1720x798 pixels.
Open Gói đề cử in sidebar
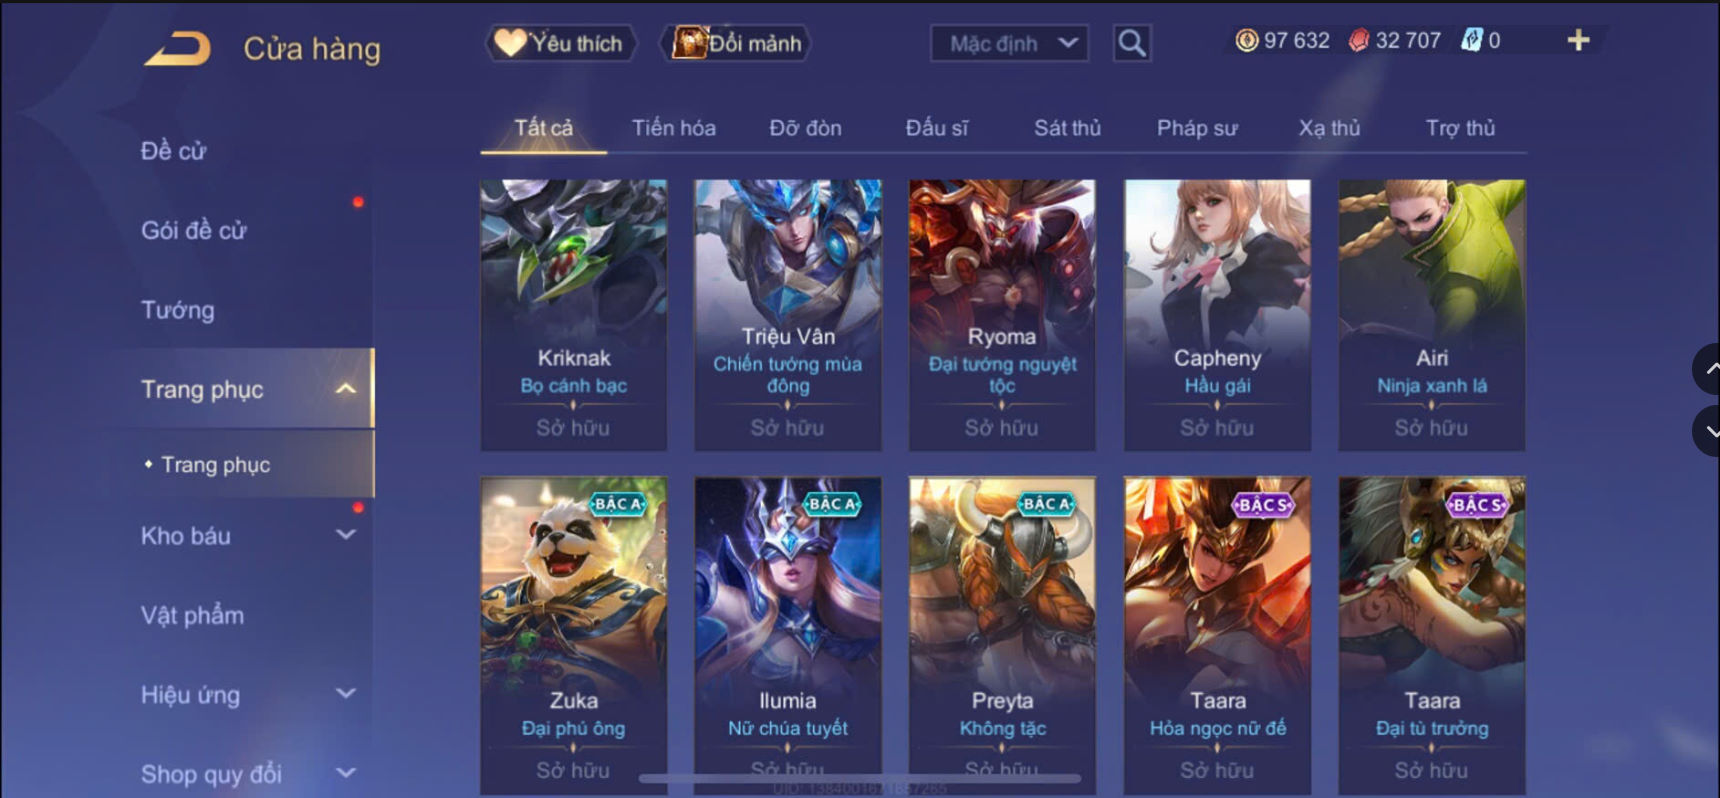click(x=193, y=230)
